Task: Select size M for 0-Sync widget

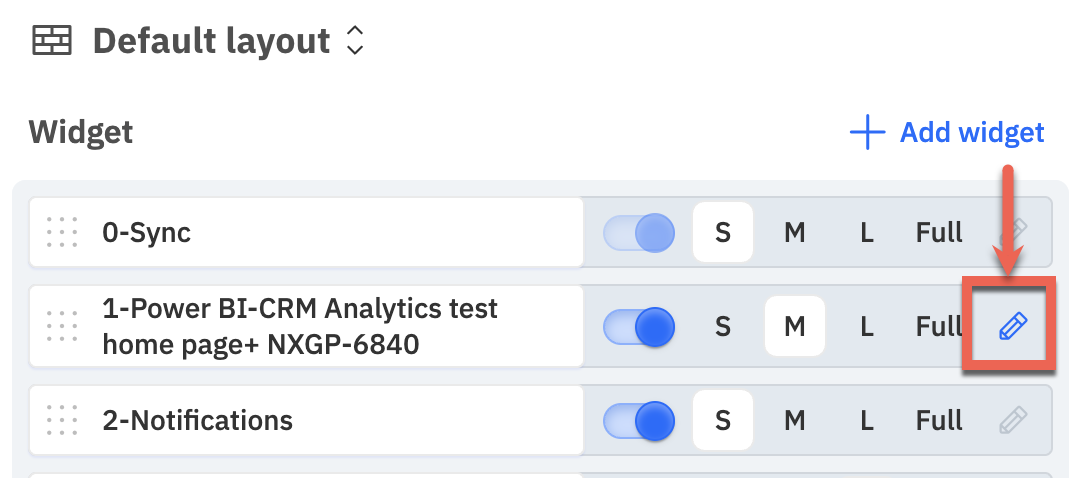Action: pos(794,232)
